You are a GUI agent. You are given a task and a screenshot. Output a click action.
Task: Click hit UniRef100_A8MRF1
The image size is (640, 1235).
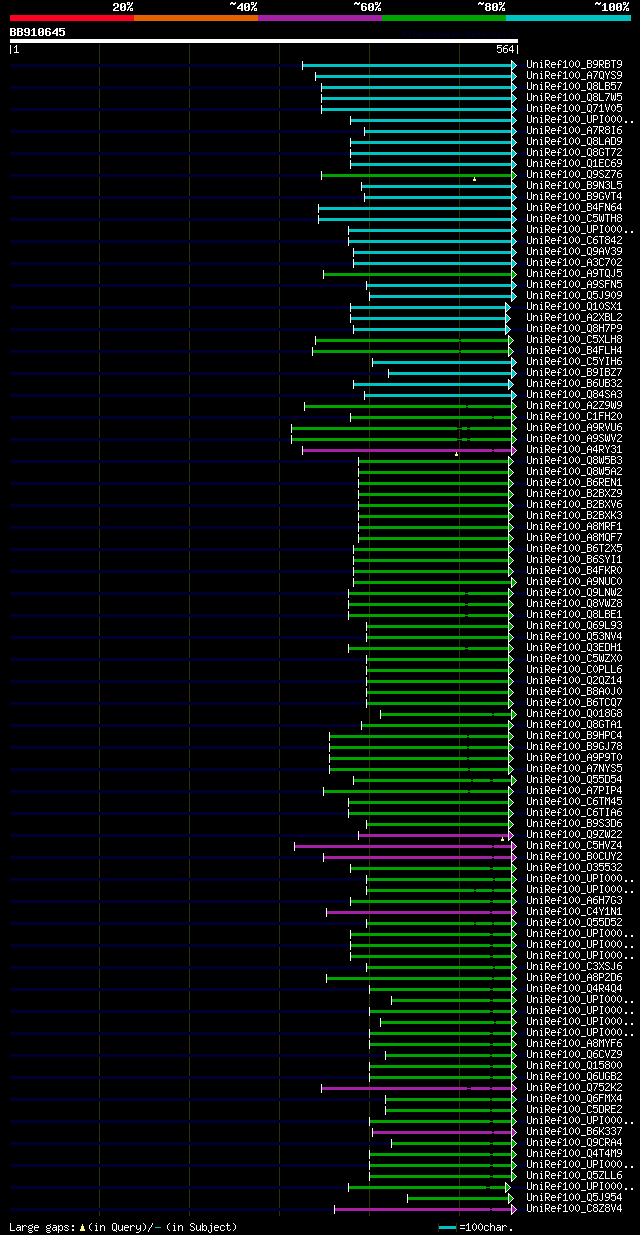click(x=574, y=527)
